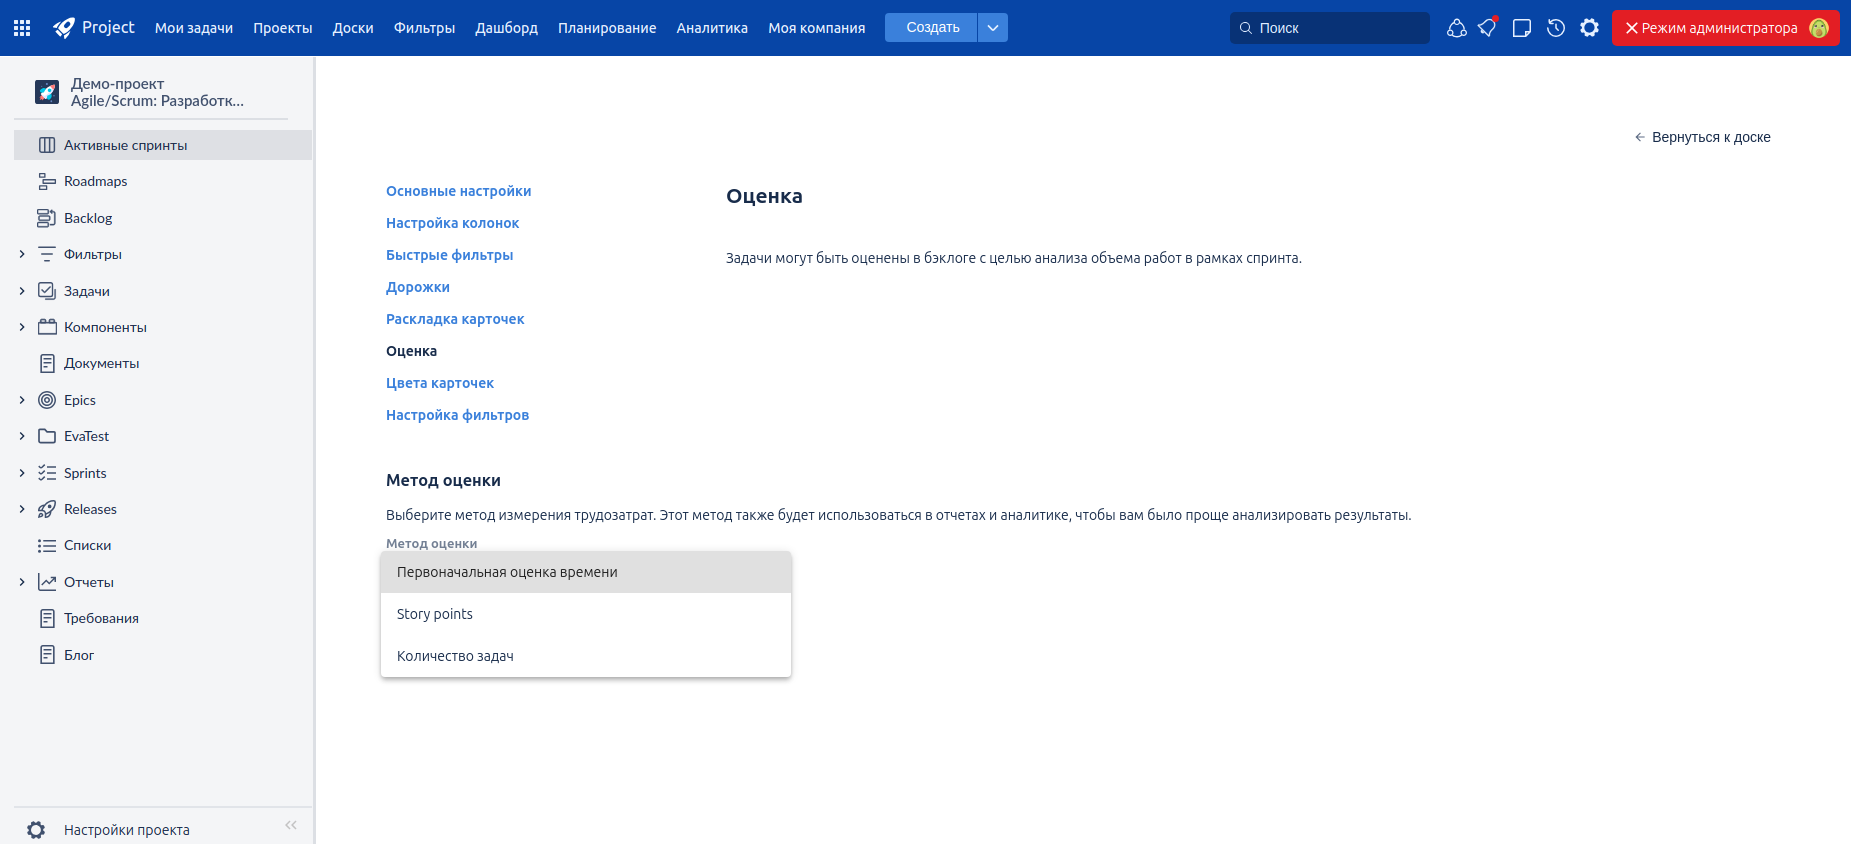The image size is (1851, 844).
Task: Collapse the sidebar with double-chevron icon
Action: coord(291,825)
